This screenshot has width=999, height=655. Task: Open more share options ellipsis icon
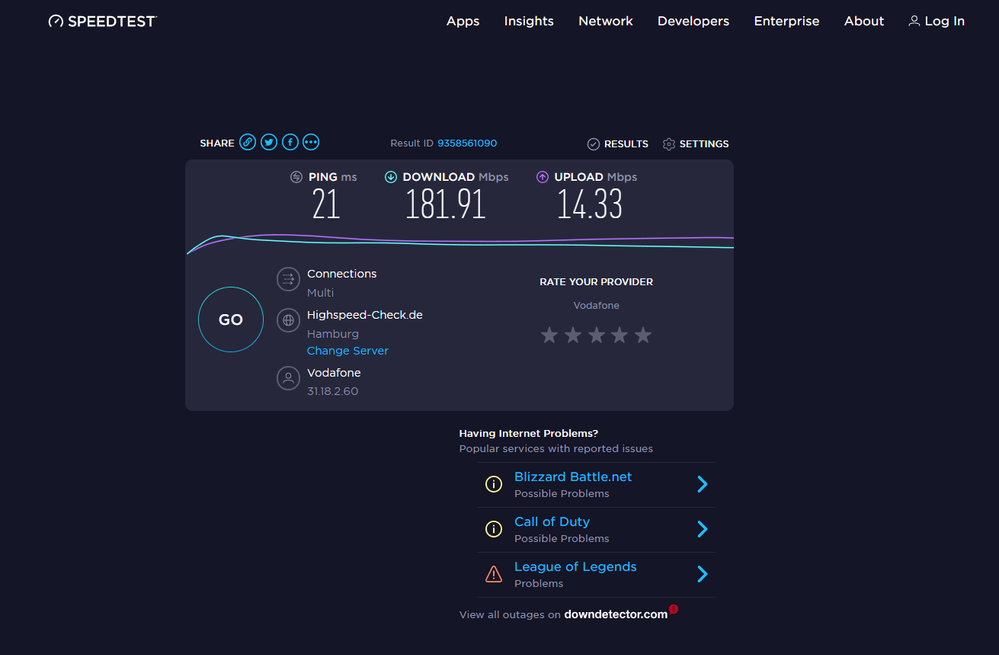click(311, 142)
